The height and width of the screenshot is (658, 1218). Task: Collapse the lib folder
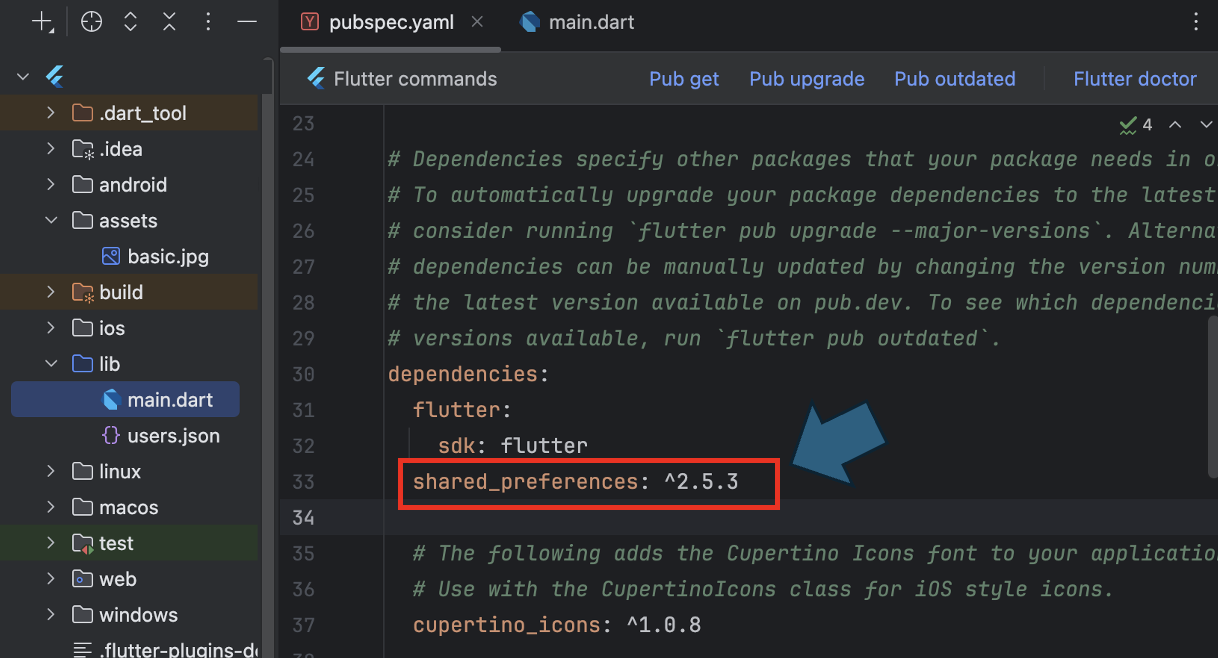pos(51,364)
